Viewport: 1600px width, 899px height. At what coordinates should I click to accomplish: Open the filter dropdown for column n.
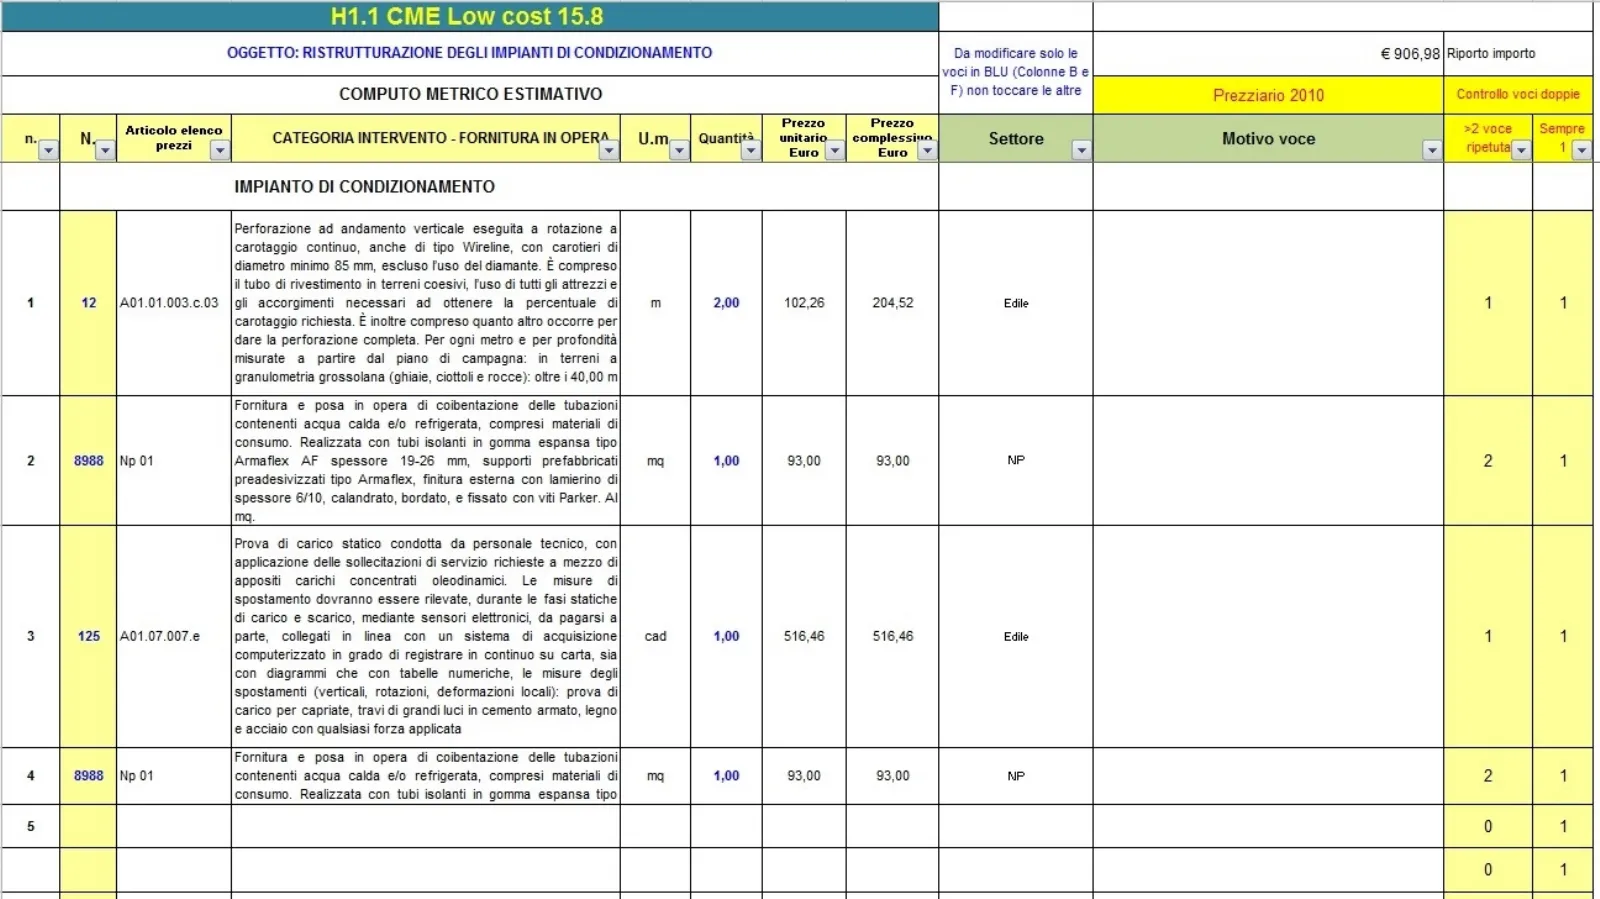(48, 150)
